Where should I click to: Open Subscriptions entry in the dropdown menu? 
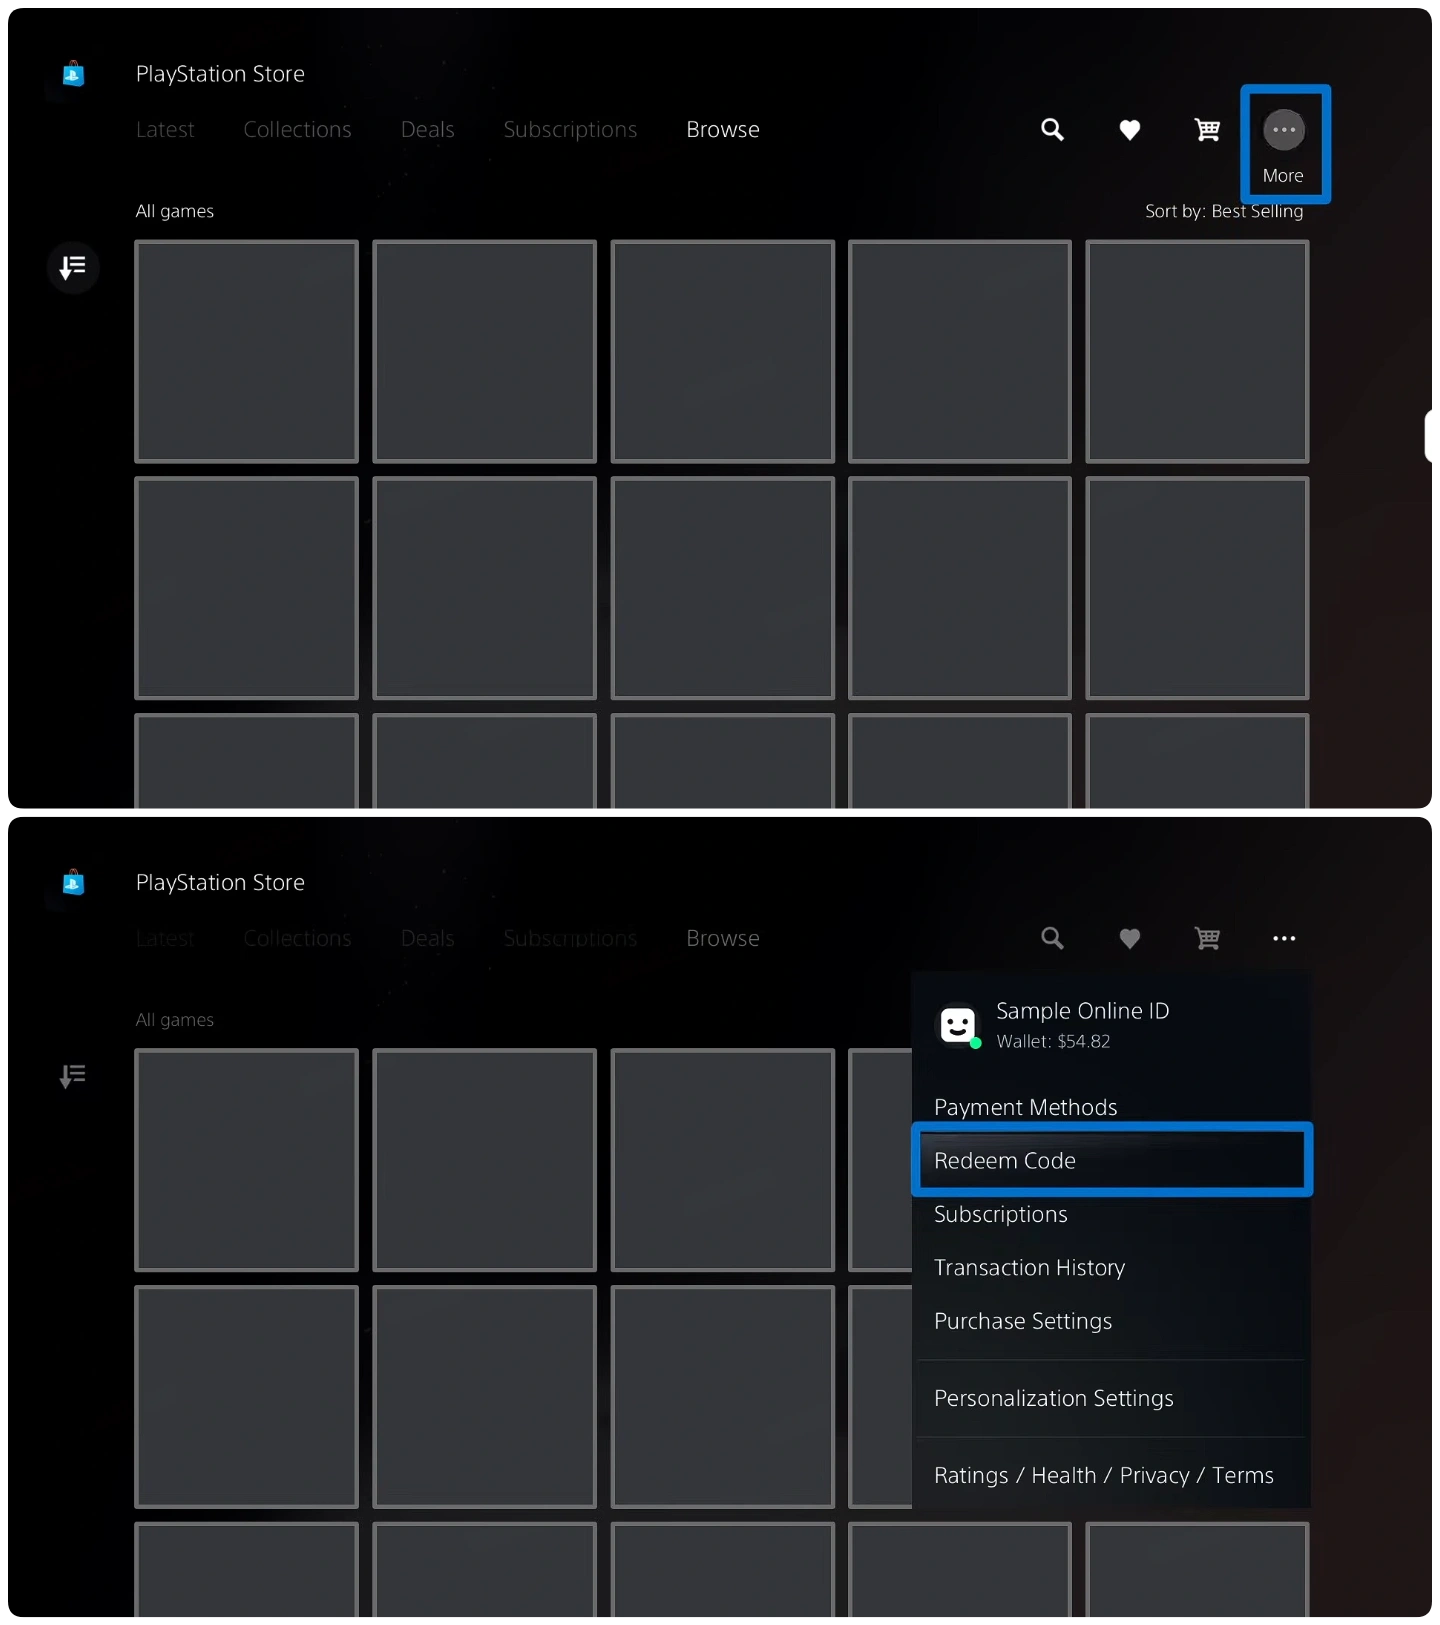tap(1112, 1214)
